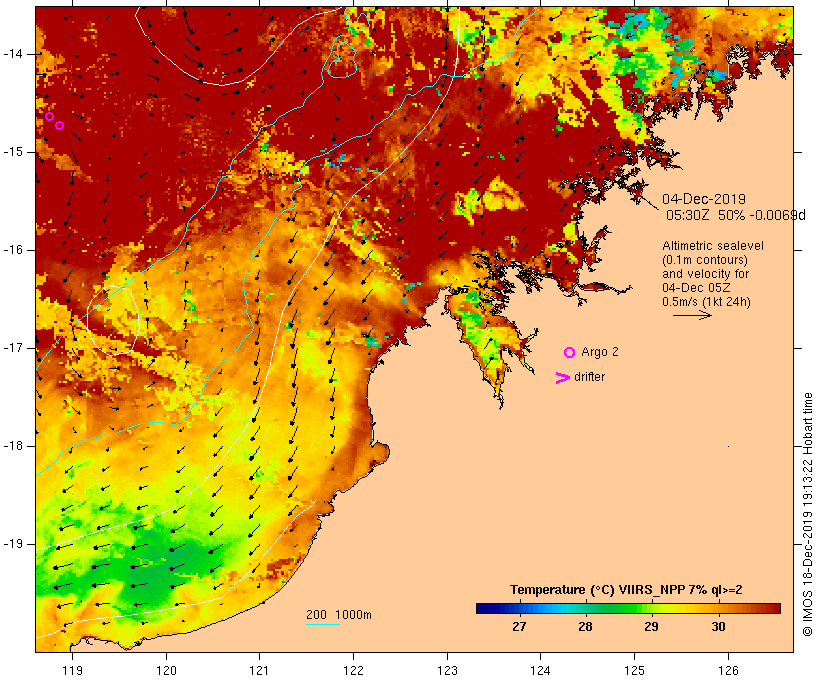Click the '0.5m/s (1kt 24h)' label
The image size is (820, 680).
click(x=707, y=302)
